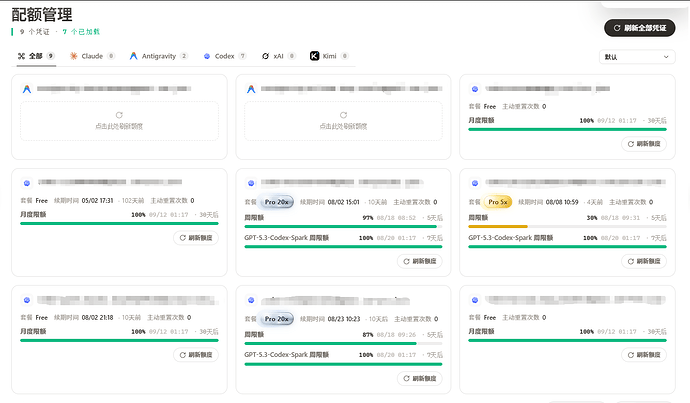
Task: Click Spark quota bar on the Pro 5x card
Action: tap(567, 247)
